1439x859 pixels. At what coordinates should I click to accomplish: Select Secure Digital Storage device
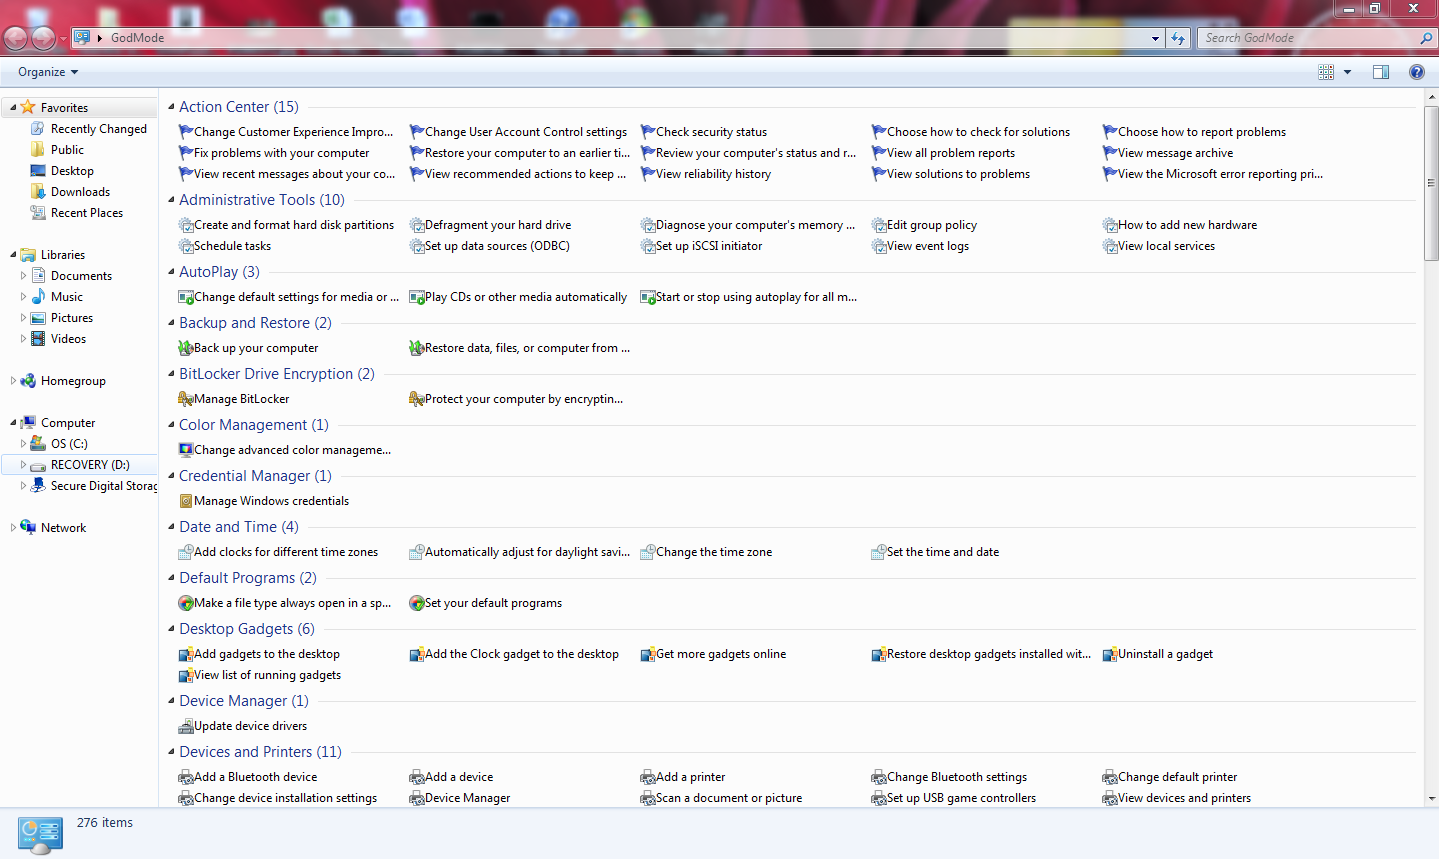coord(104,486)
